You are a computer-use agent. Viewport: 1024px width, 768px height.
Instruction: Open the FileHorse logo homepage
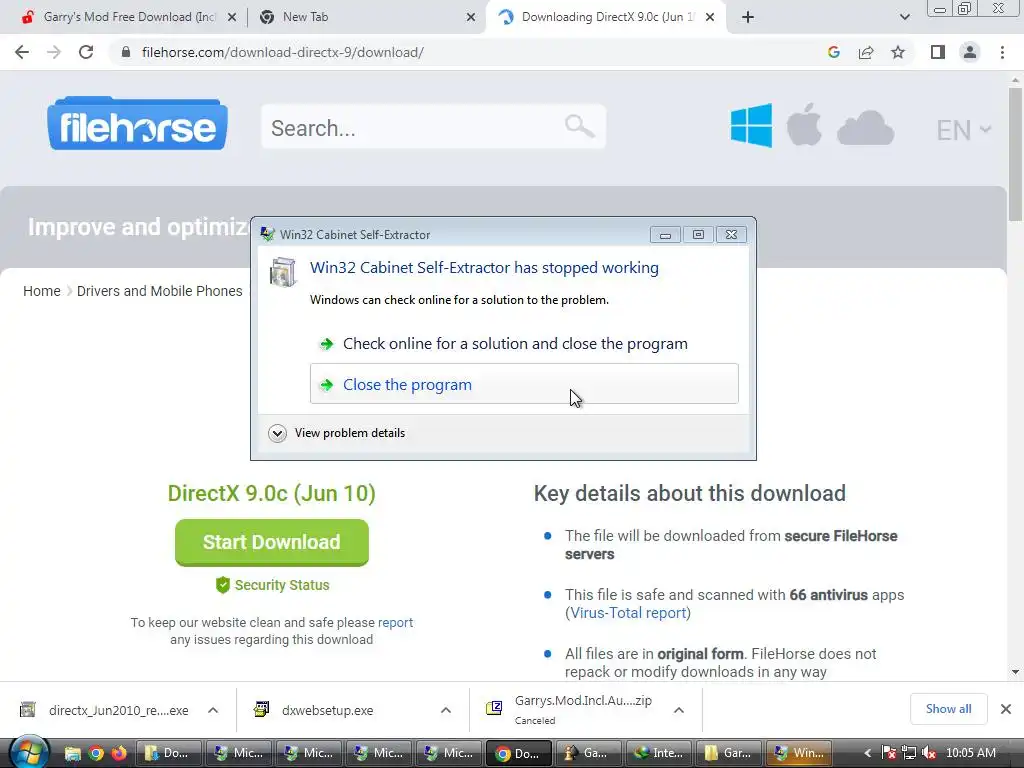pos(137,124)
